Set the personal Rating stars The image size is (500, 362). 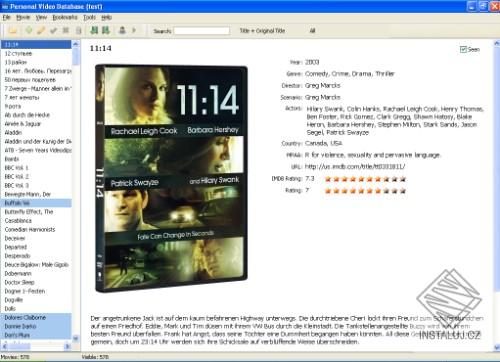365,191
